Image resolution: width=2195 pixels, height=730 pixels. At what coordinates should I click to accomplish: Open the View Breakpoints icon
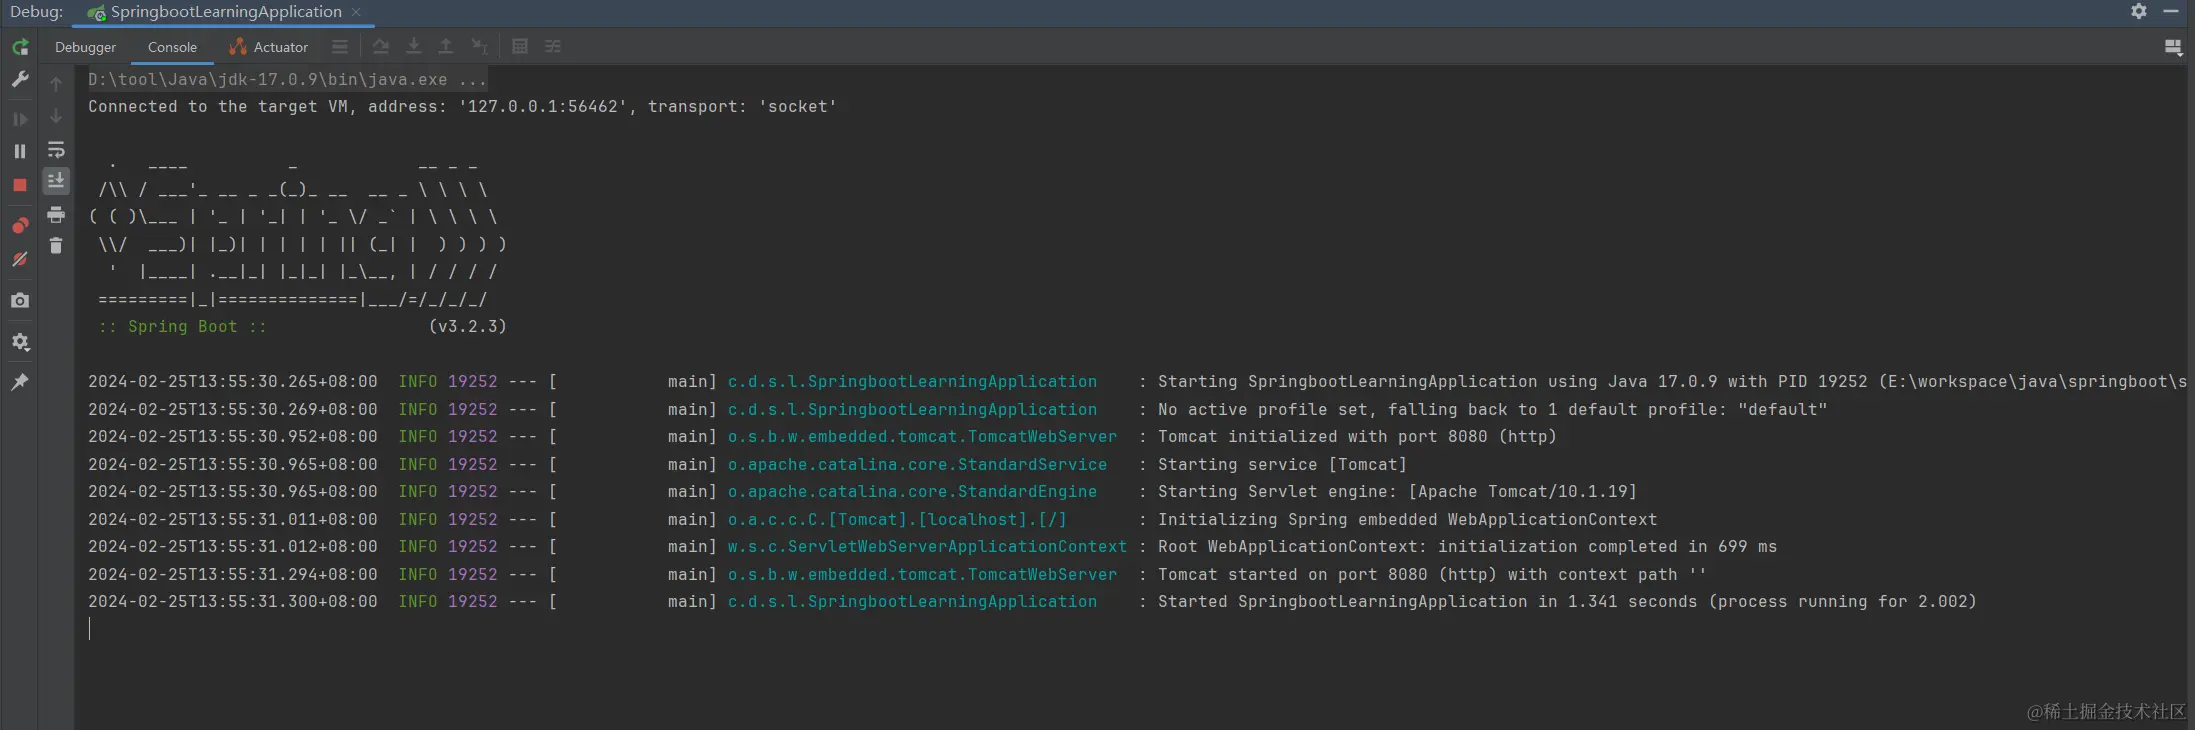coord(20,225)
